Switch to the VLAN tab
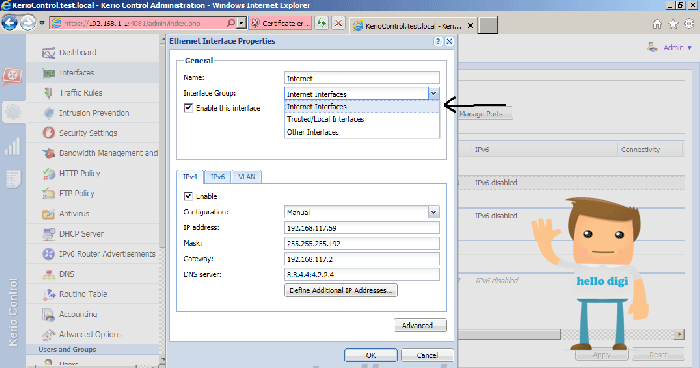 246,177
